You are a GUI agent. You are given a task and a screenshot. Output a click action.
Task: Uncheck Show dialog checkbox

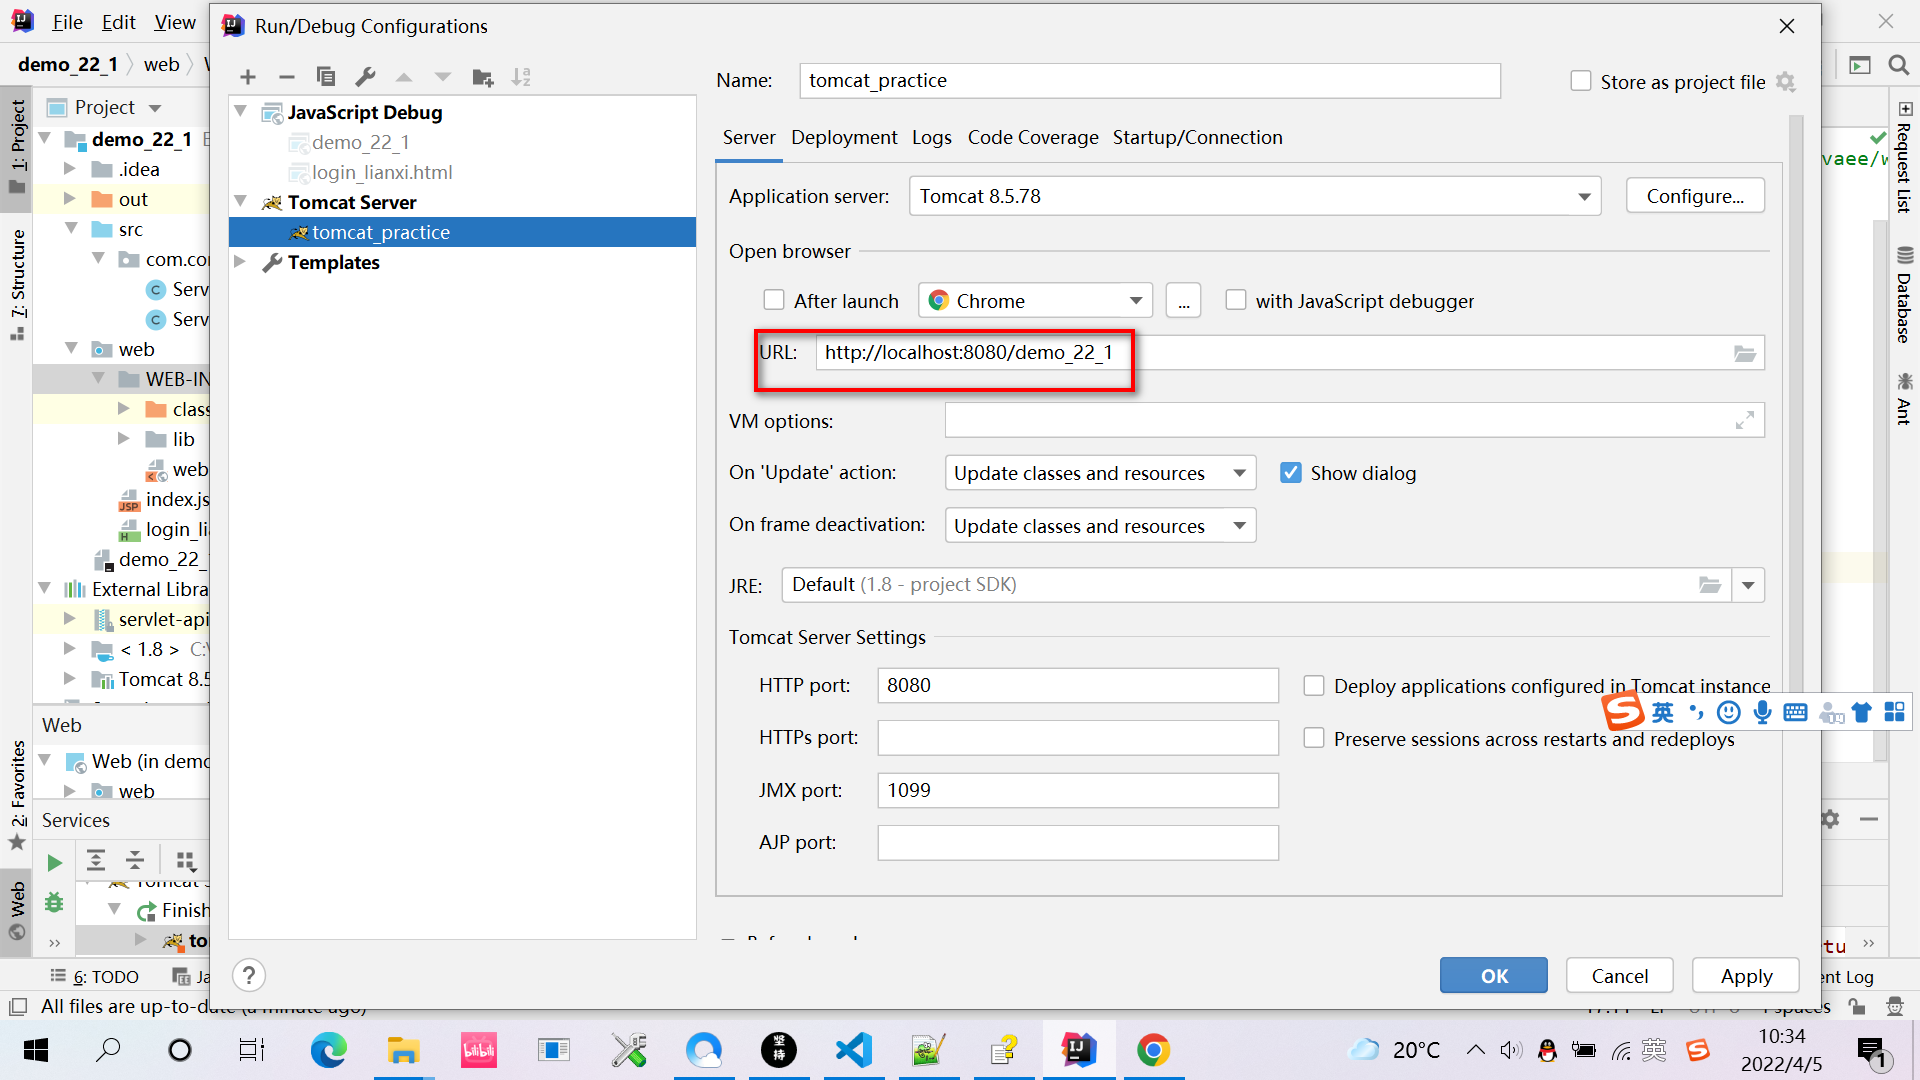pos(1291,473)
